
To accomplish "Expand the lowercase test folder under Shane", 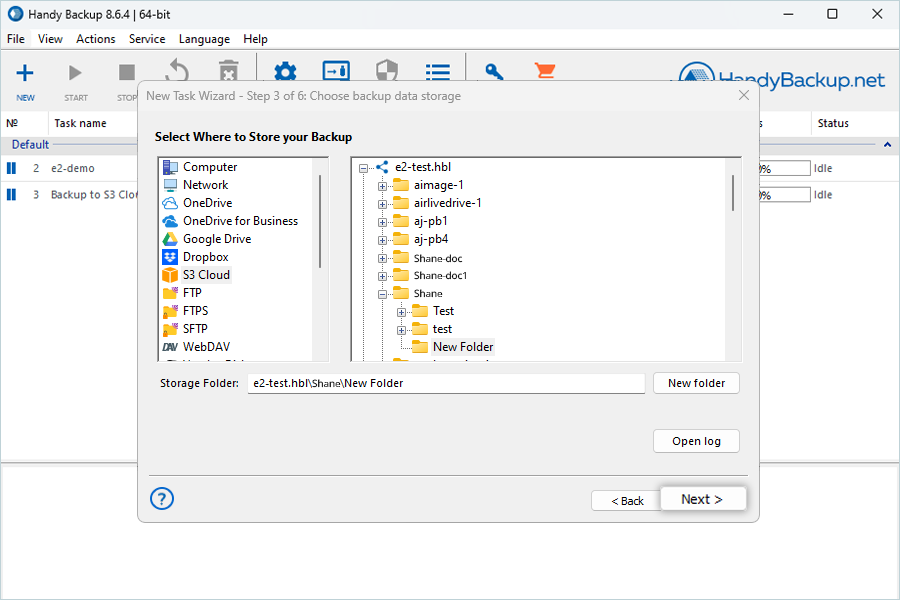I will point(401,330).
